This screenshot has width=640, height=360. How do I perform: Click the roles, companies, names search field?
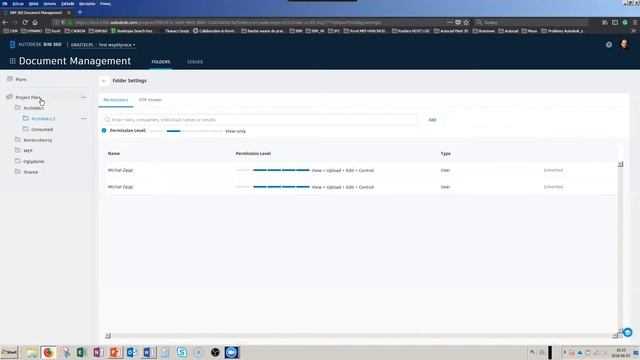260,120
